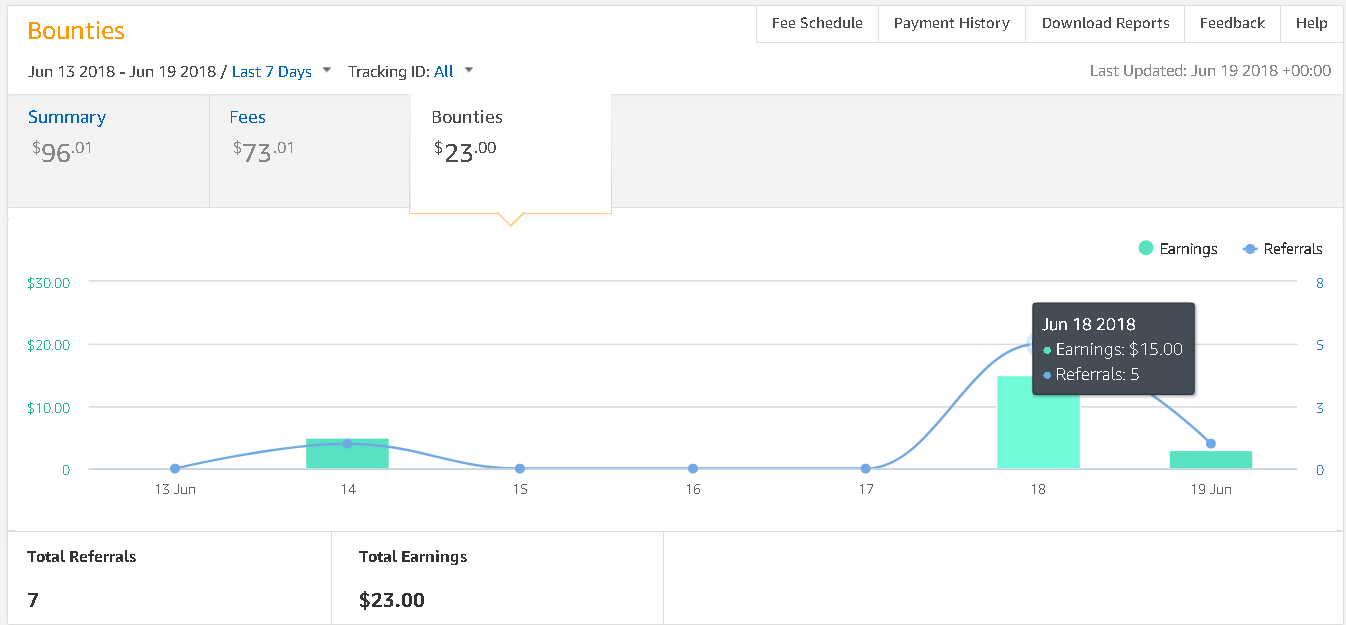Click the arrow next to Last 7 Days
1346x625 pixels.
[x=326, y=70]
